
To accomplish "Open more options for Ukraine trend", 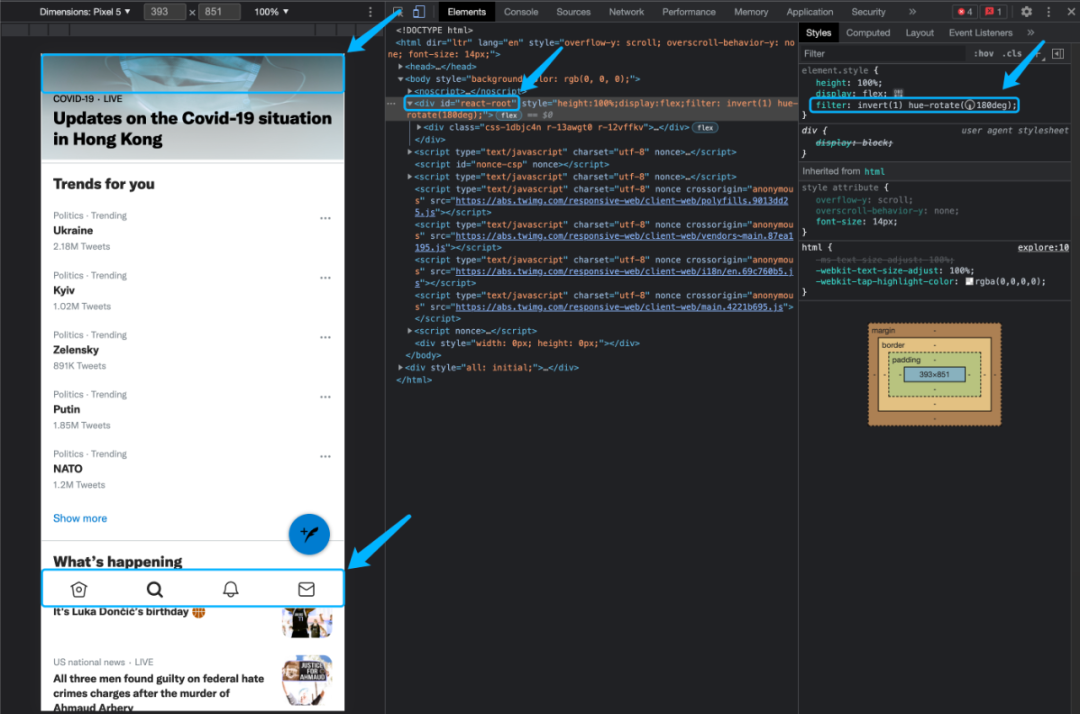I will pos(325,218).
